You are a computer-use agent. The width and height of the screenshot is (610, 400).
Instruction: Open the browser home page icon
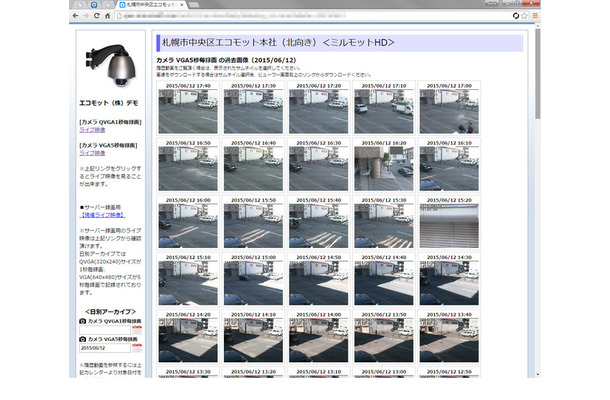click(107, 16)
